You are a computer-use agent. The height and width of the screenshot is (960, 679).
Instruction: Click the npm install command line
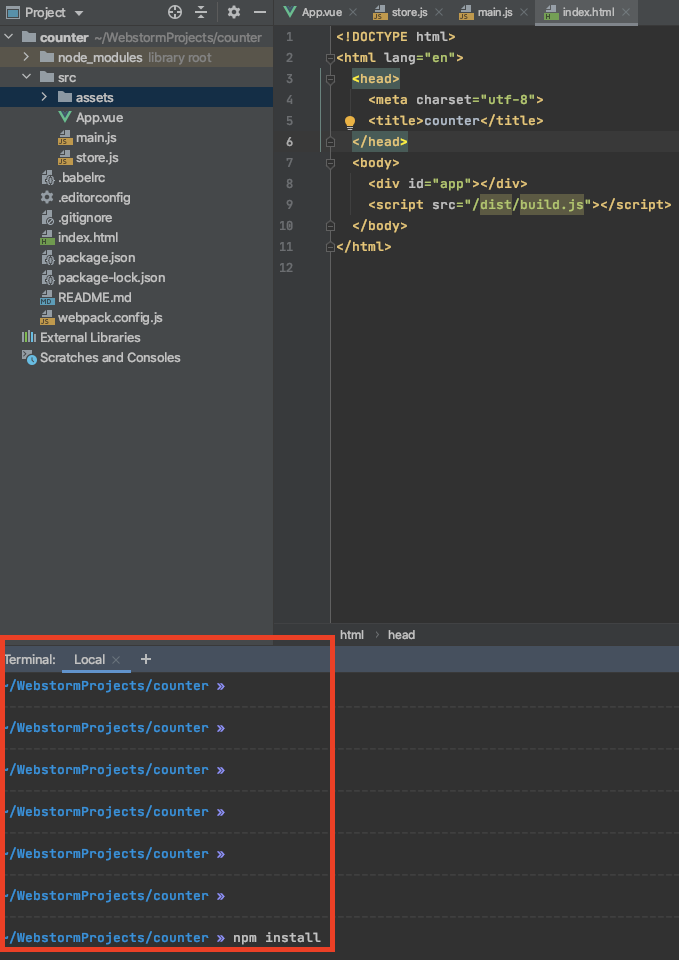(x=277, y=937)
